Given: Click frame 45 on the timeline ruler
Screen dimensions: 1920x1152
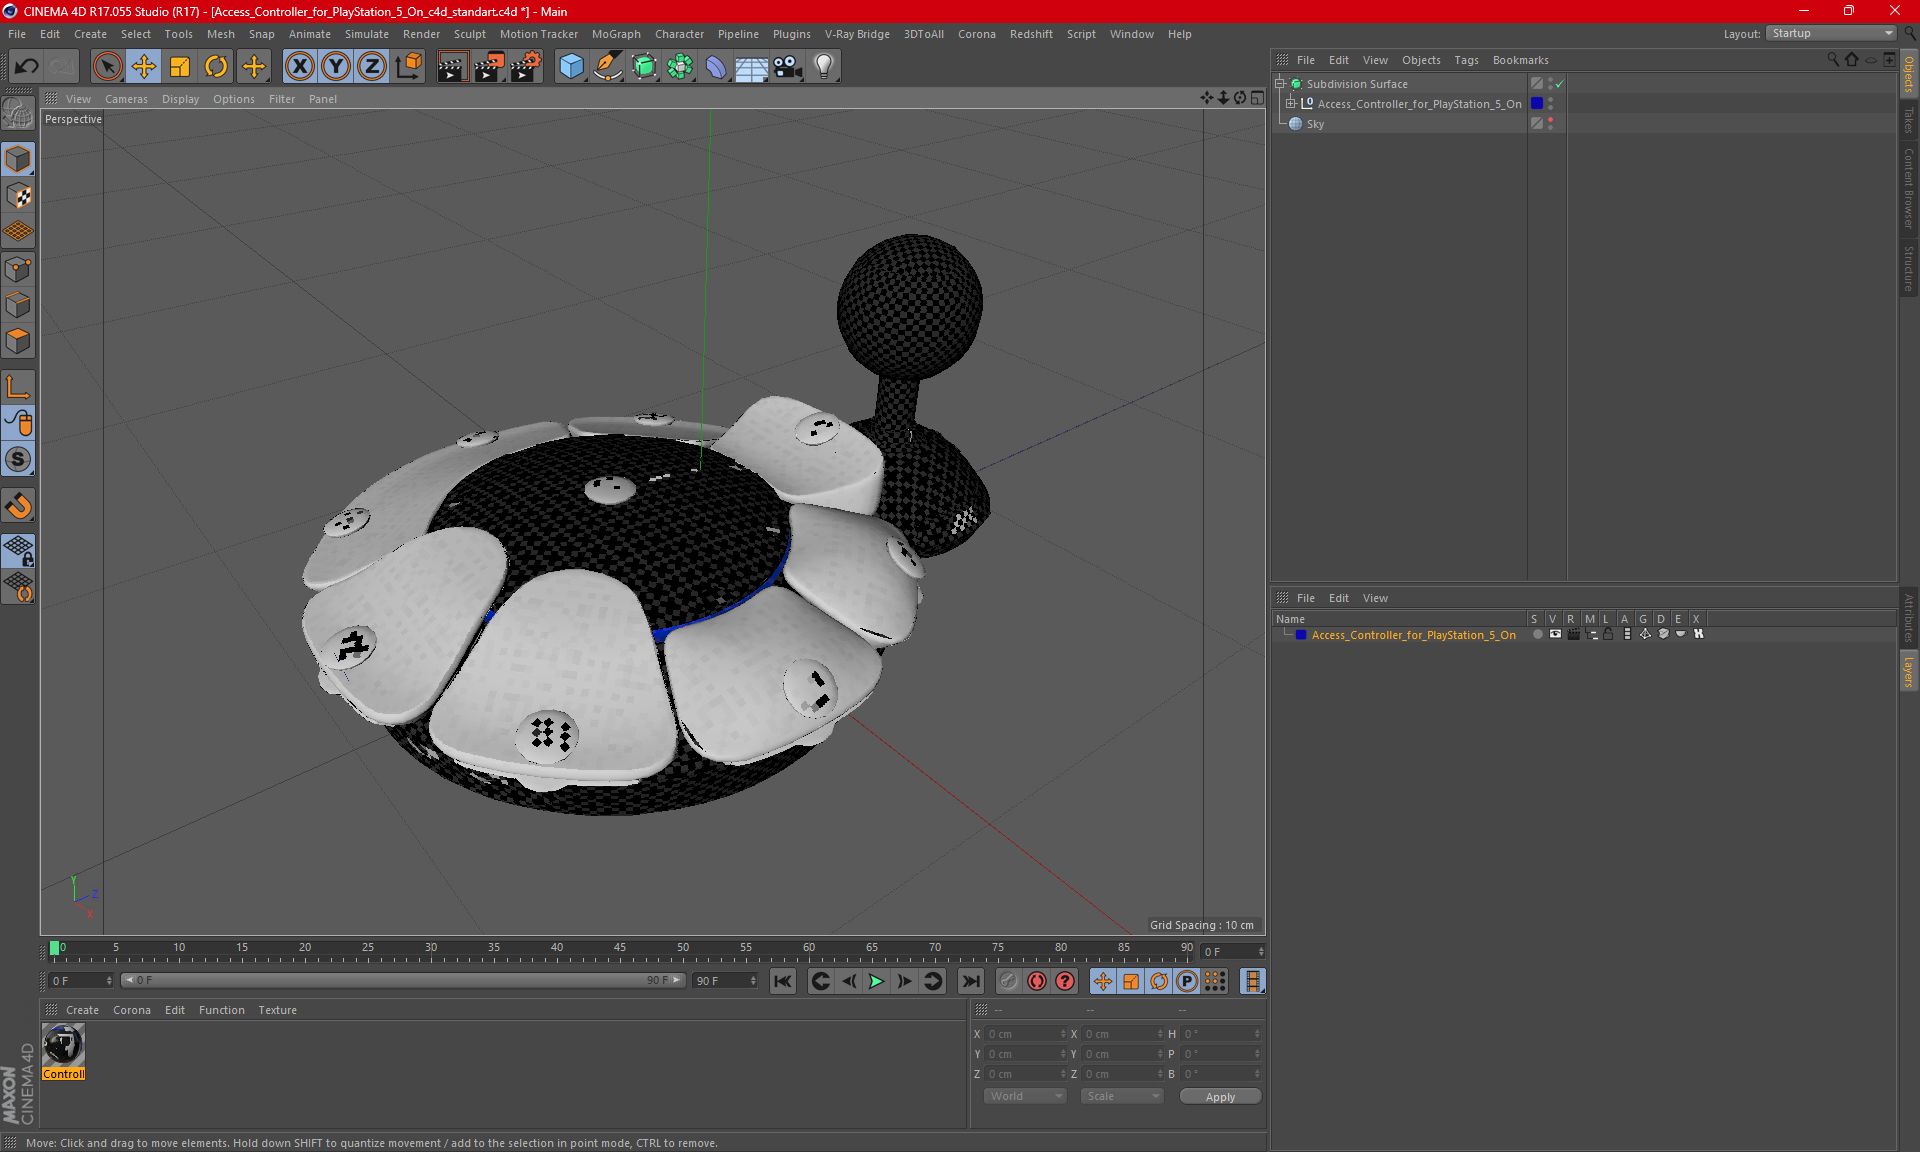Looking at the screenshot, I should tap(620, 948).
